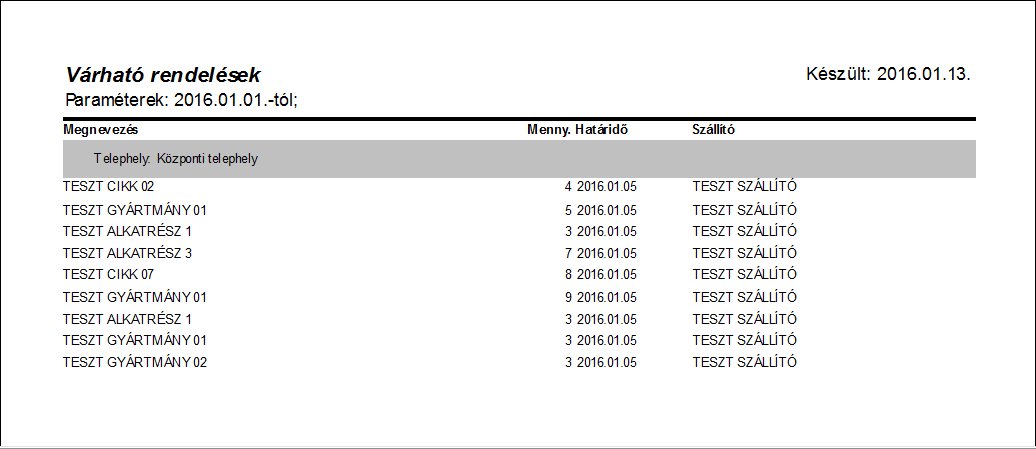This screenshot has height=449, width=1036.
Task: Click the 'Paraméterek: 2016.01.01.-tól;' line
Action: click(182, 100)
